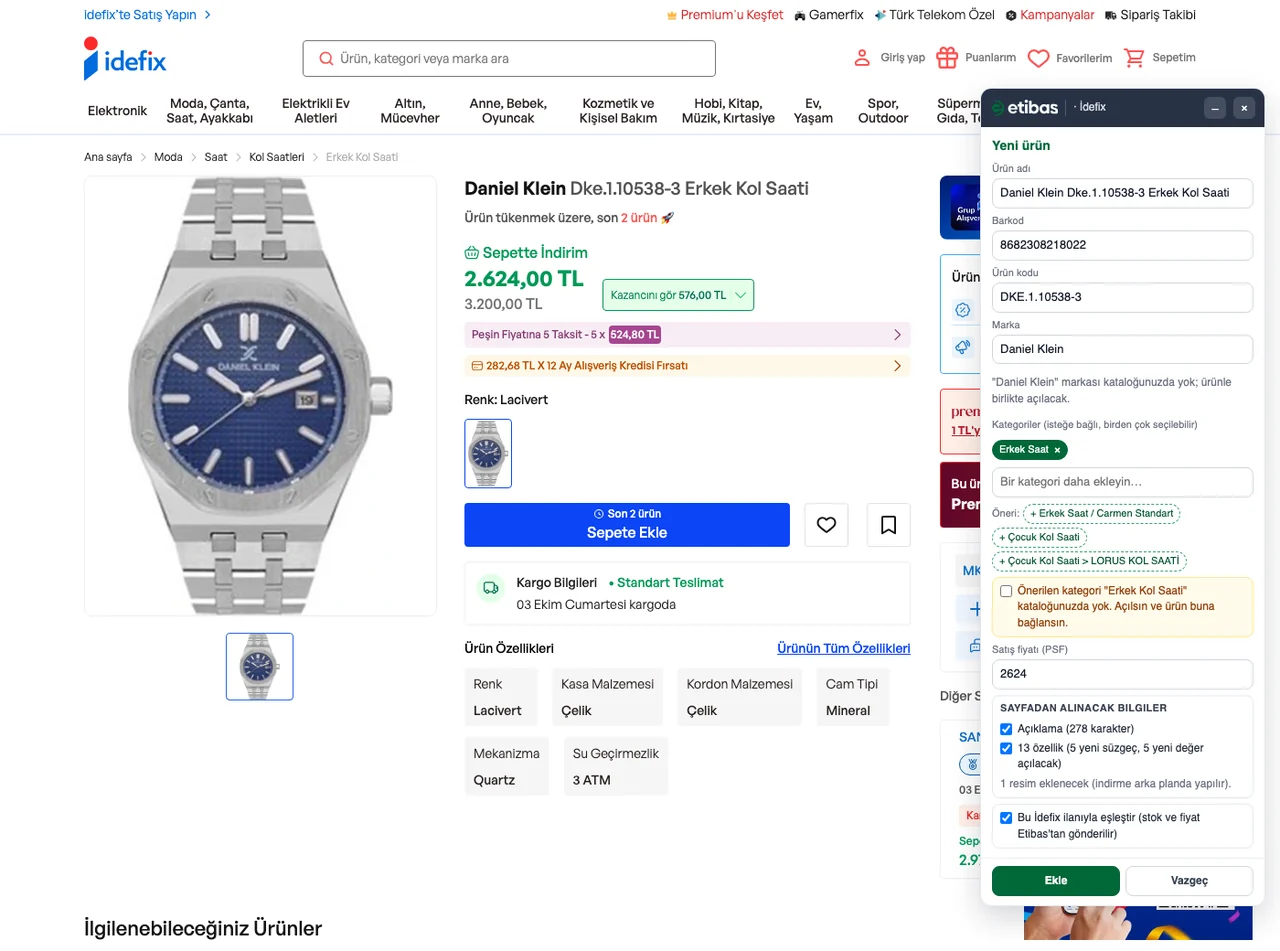The width and height of the screenshot is (1280, 951).
Task: Open the Puanlarım gift icon
Action: (x=947, y=58)
